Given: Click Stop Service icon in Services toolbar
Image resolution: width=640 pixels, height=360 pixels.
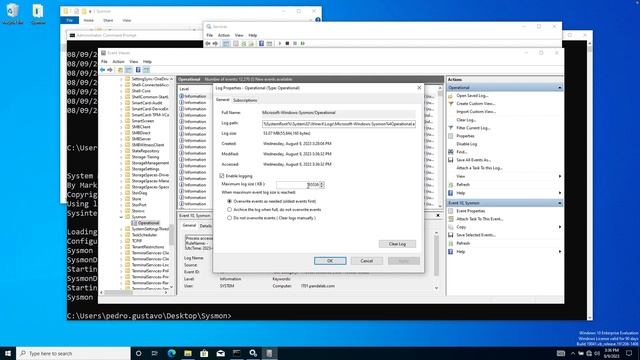Looking at the screenshot, I should point(287,43).
